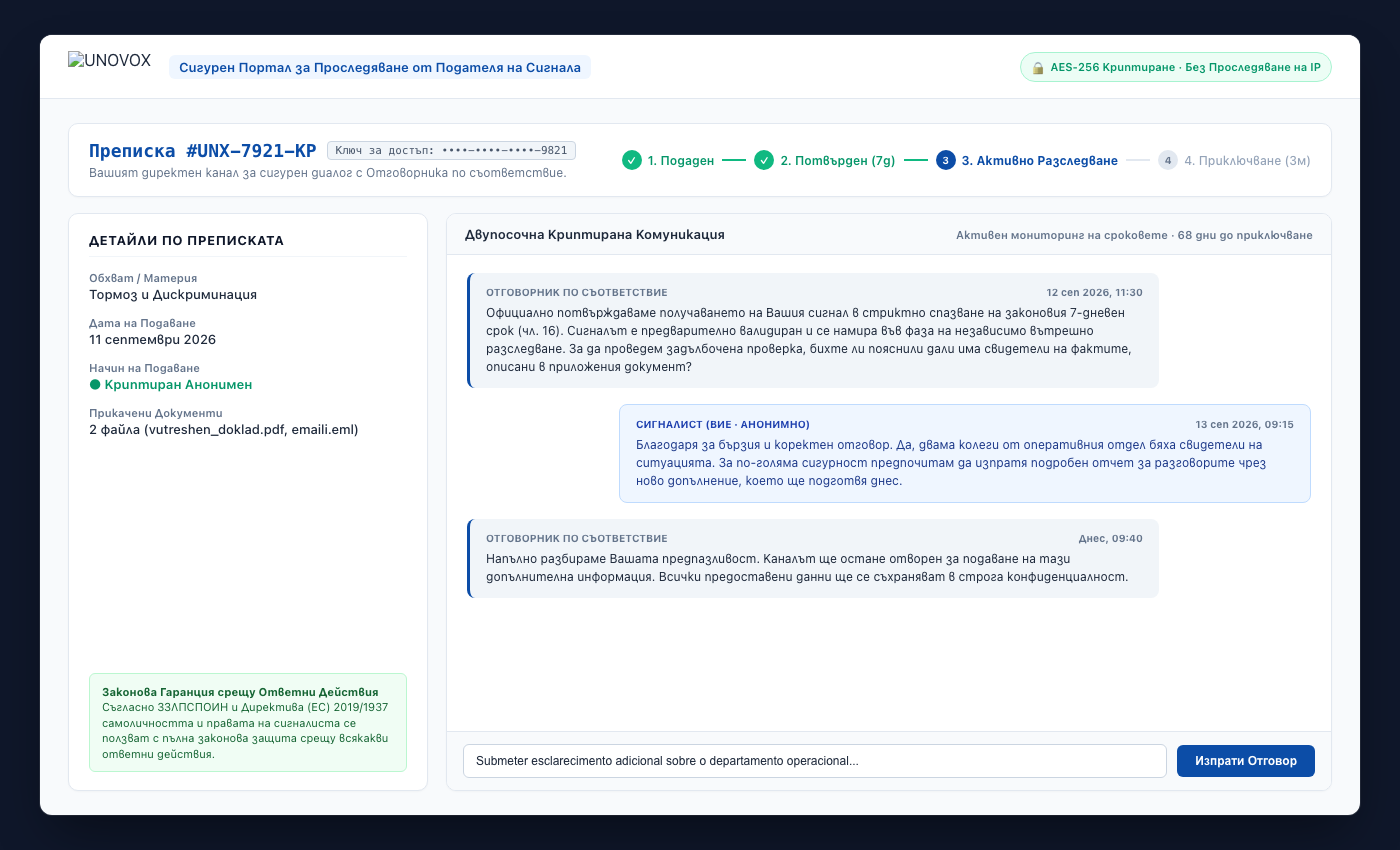Click the checkmark icon for step Потвърден
The height and width of the screenshot is (850, 1400).
coord(764,160)
